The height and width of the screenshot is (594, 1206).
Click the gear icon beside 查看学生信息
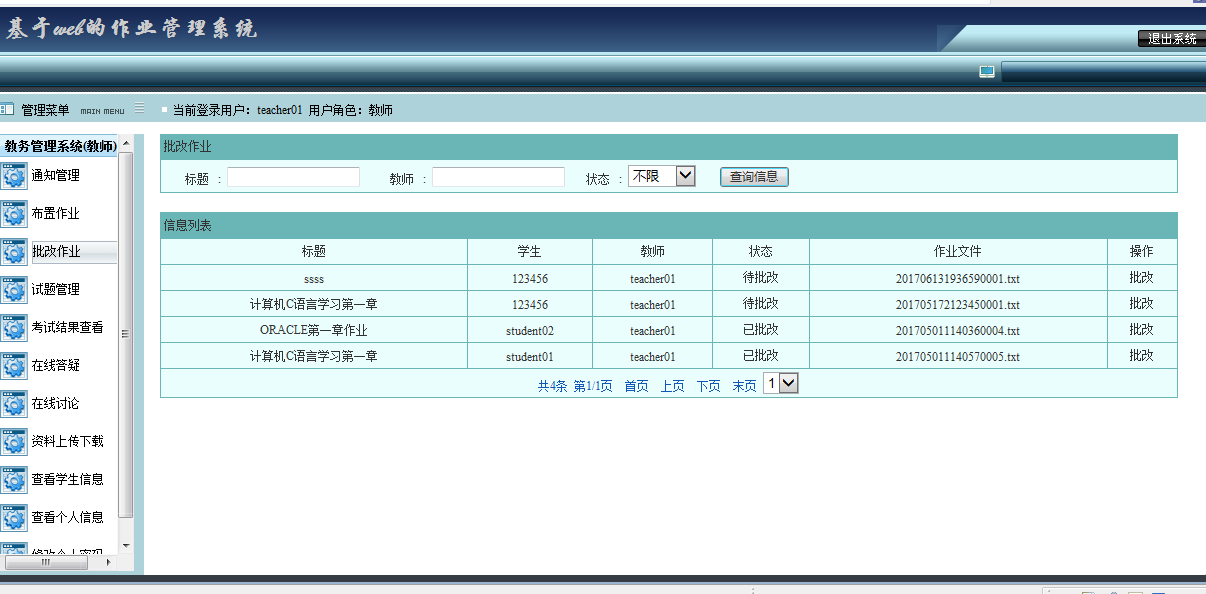click(14, 480)
